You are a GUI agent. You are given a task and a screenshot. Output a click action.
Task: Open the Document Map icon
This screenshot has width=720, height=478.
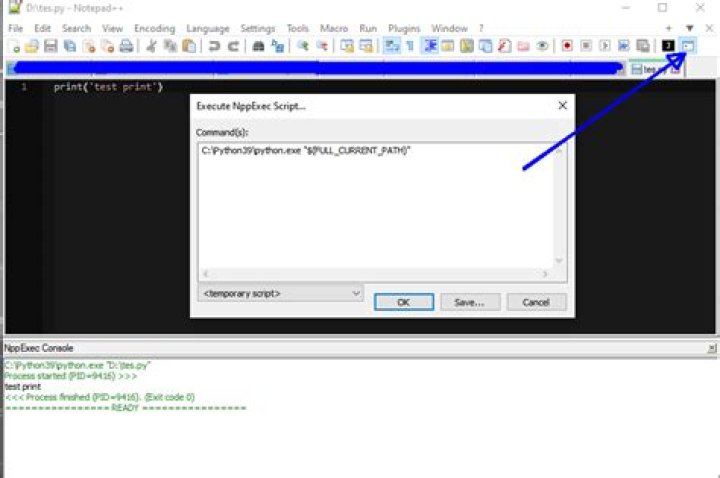point(467,46)
